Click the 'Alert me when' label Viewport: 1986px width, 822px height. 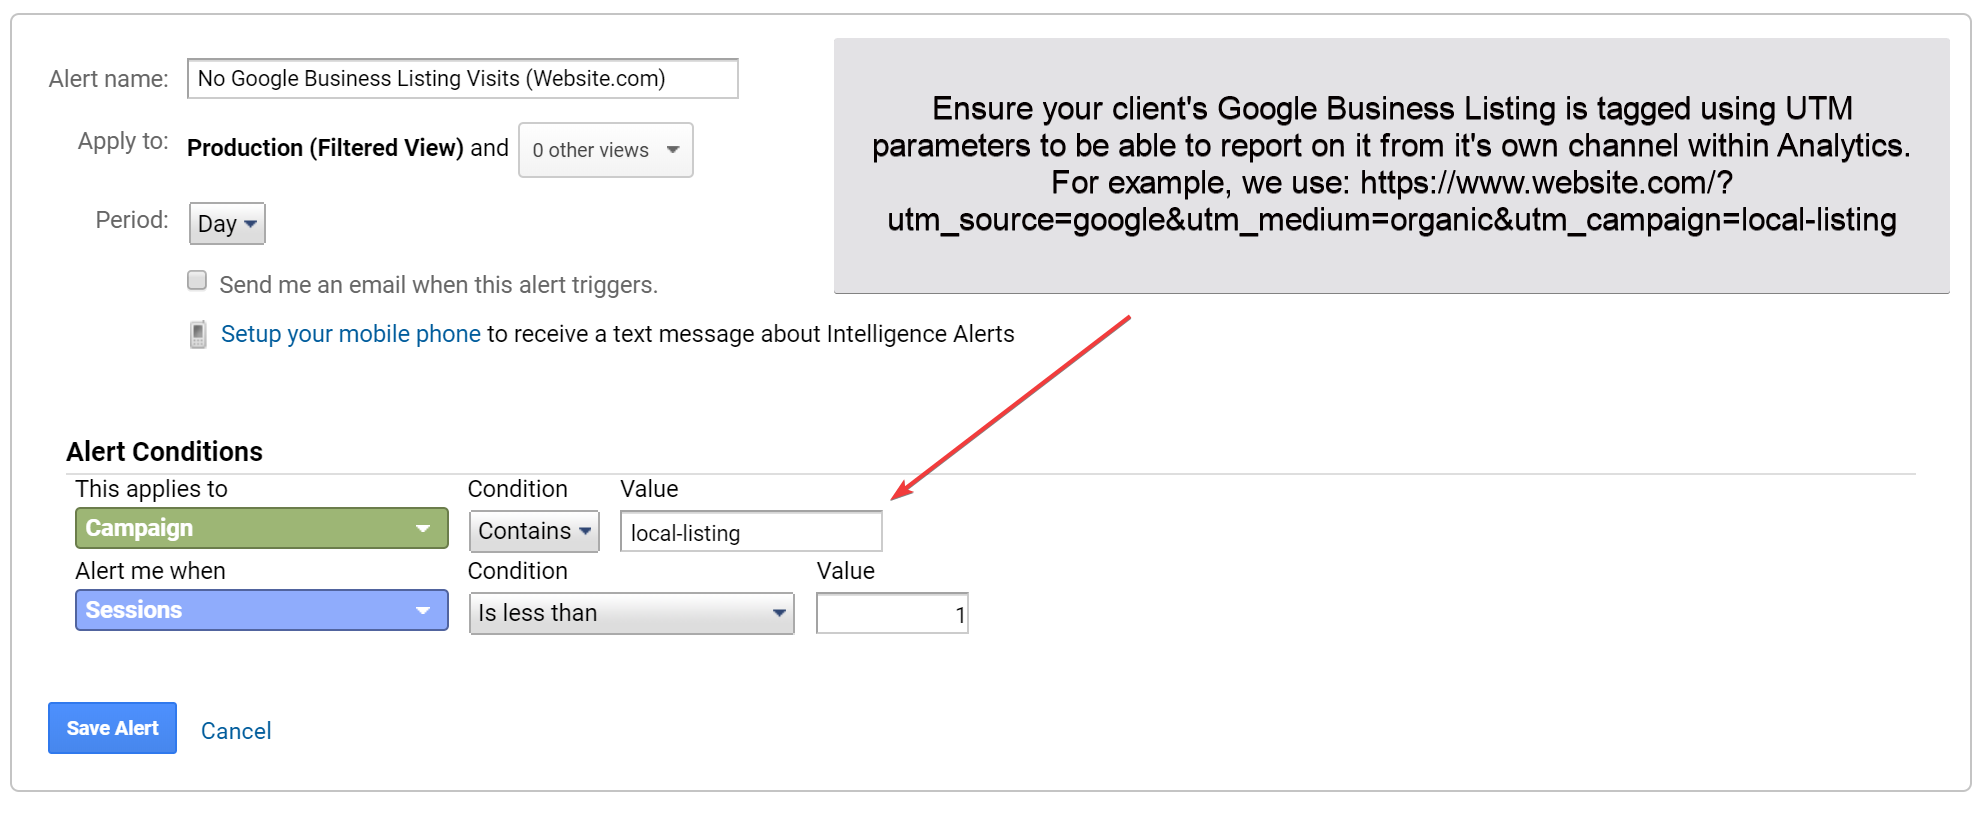[x=150, y=571]
